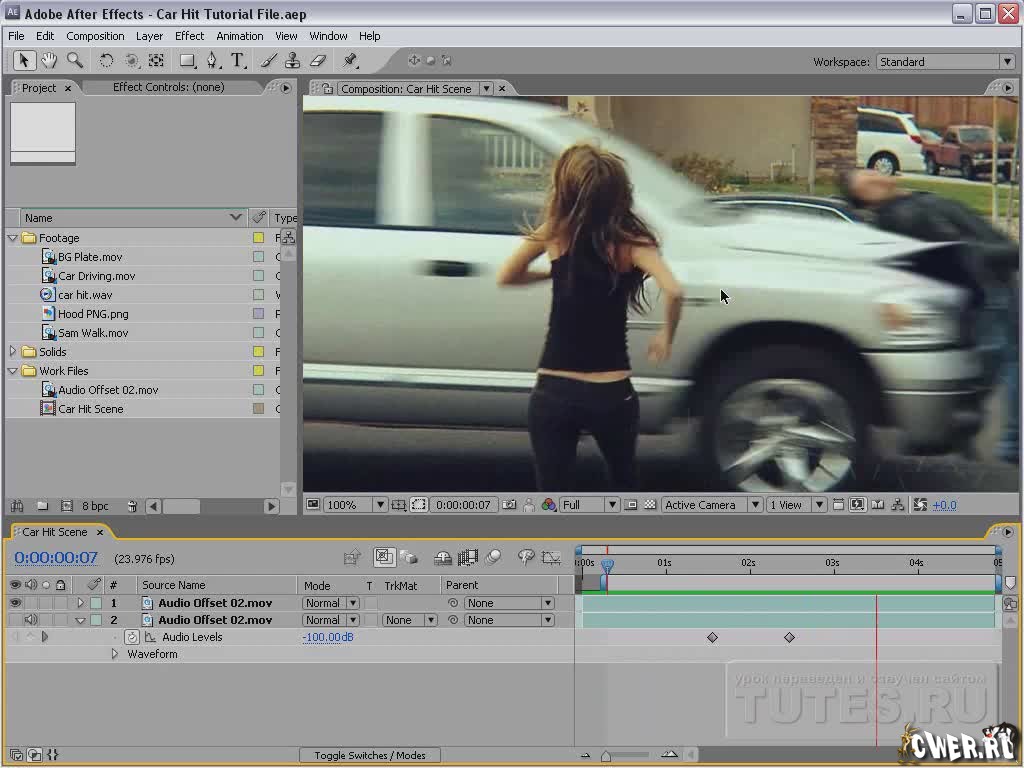Take a snapshot with camera icon
Image resolution: width=1024 pixels, height=768 pixels.
510,505
